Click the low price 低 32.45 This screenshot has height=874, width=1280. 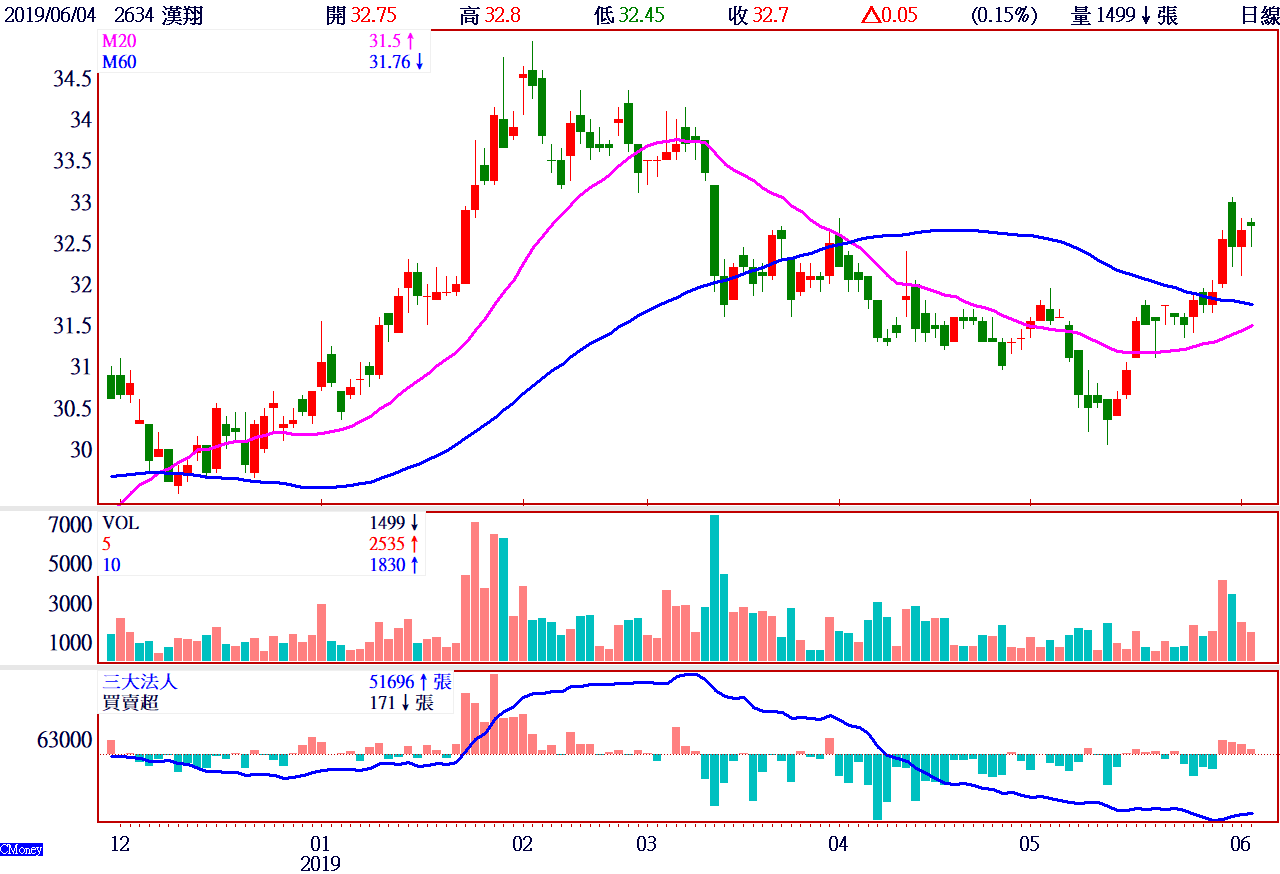point(628,15)
